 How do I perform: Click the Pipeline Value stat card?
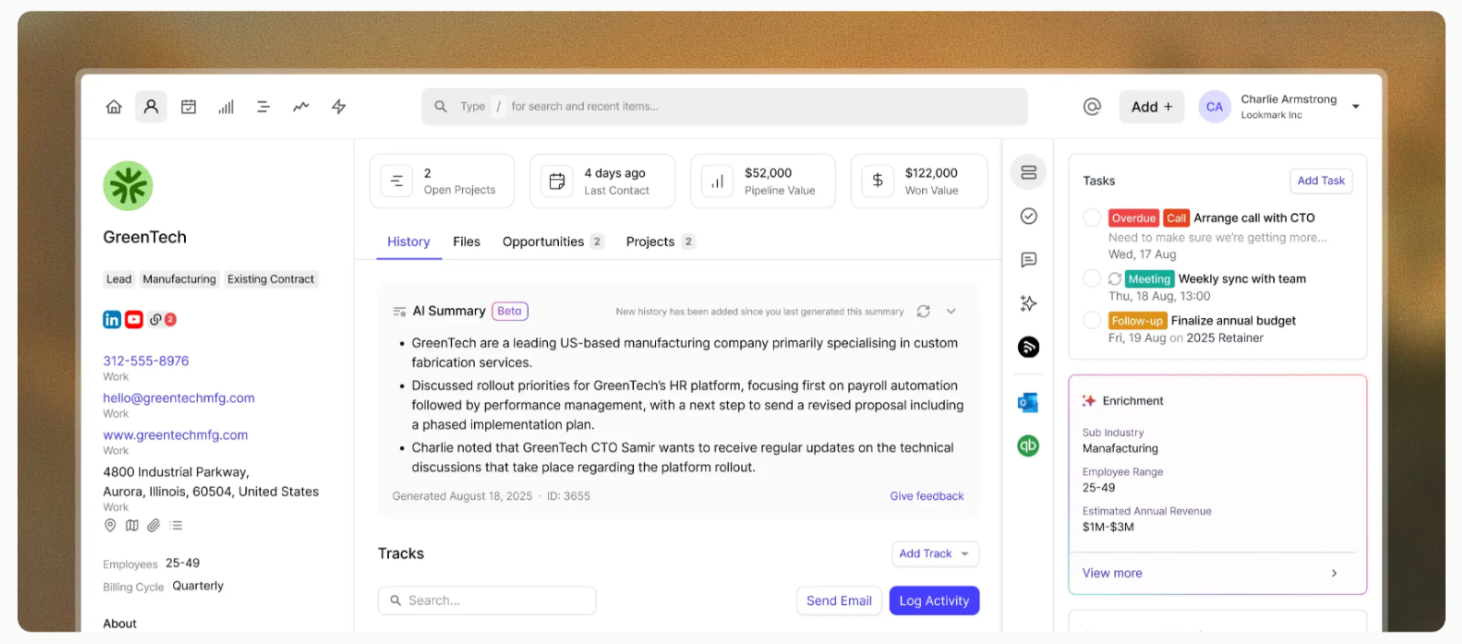[763, 181]
